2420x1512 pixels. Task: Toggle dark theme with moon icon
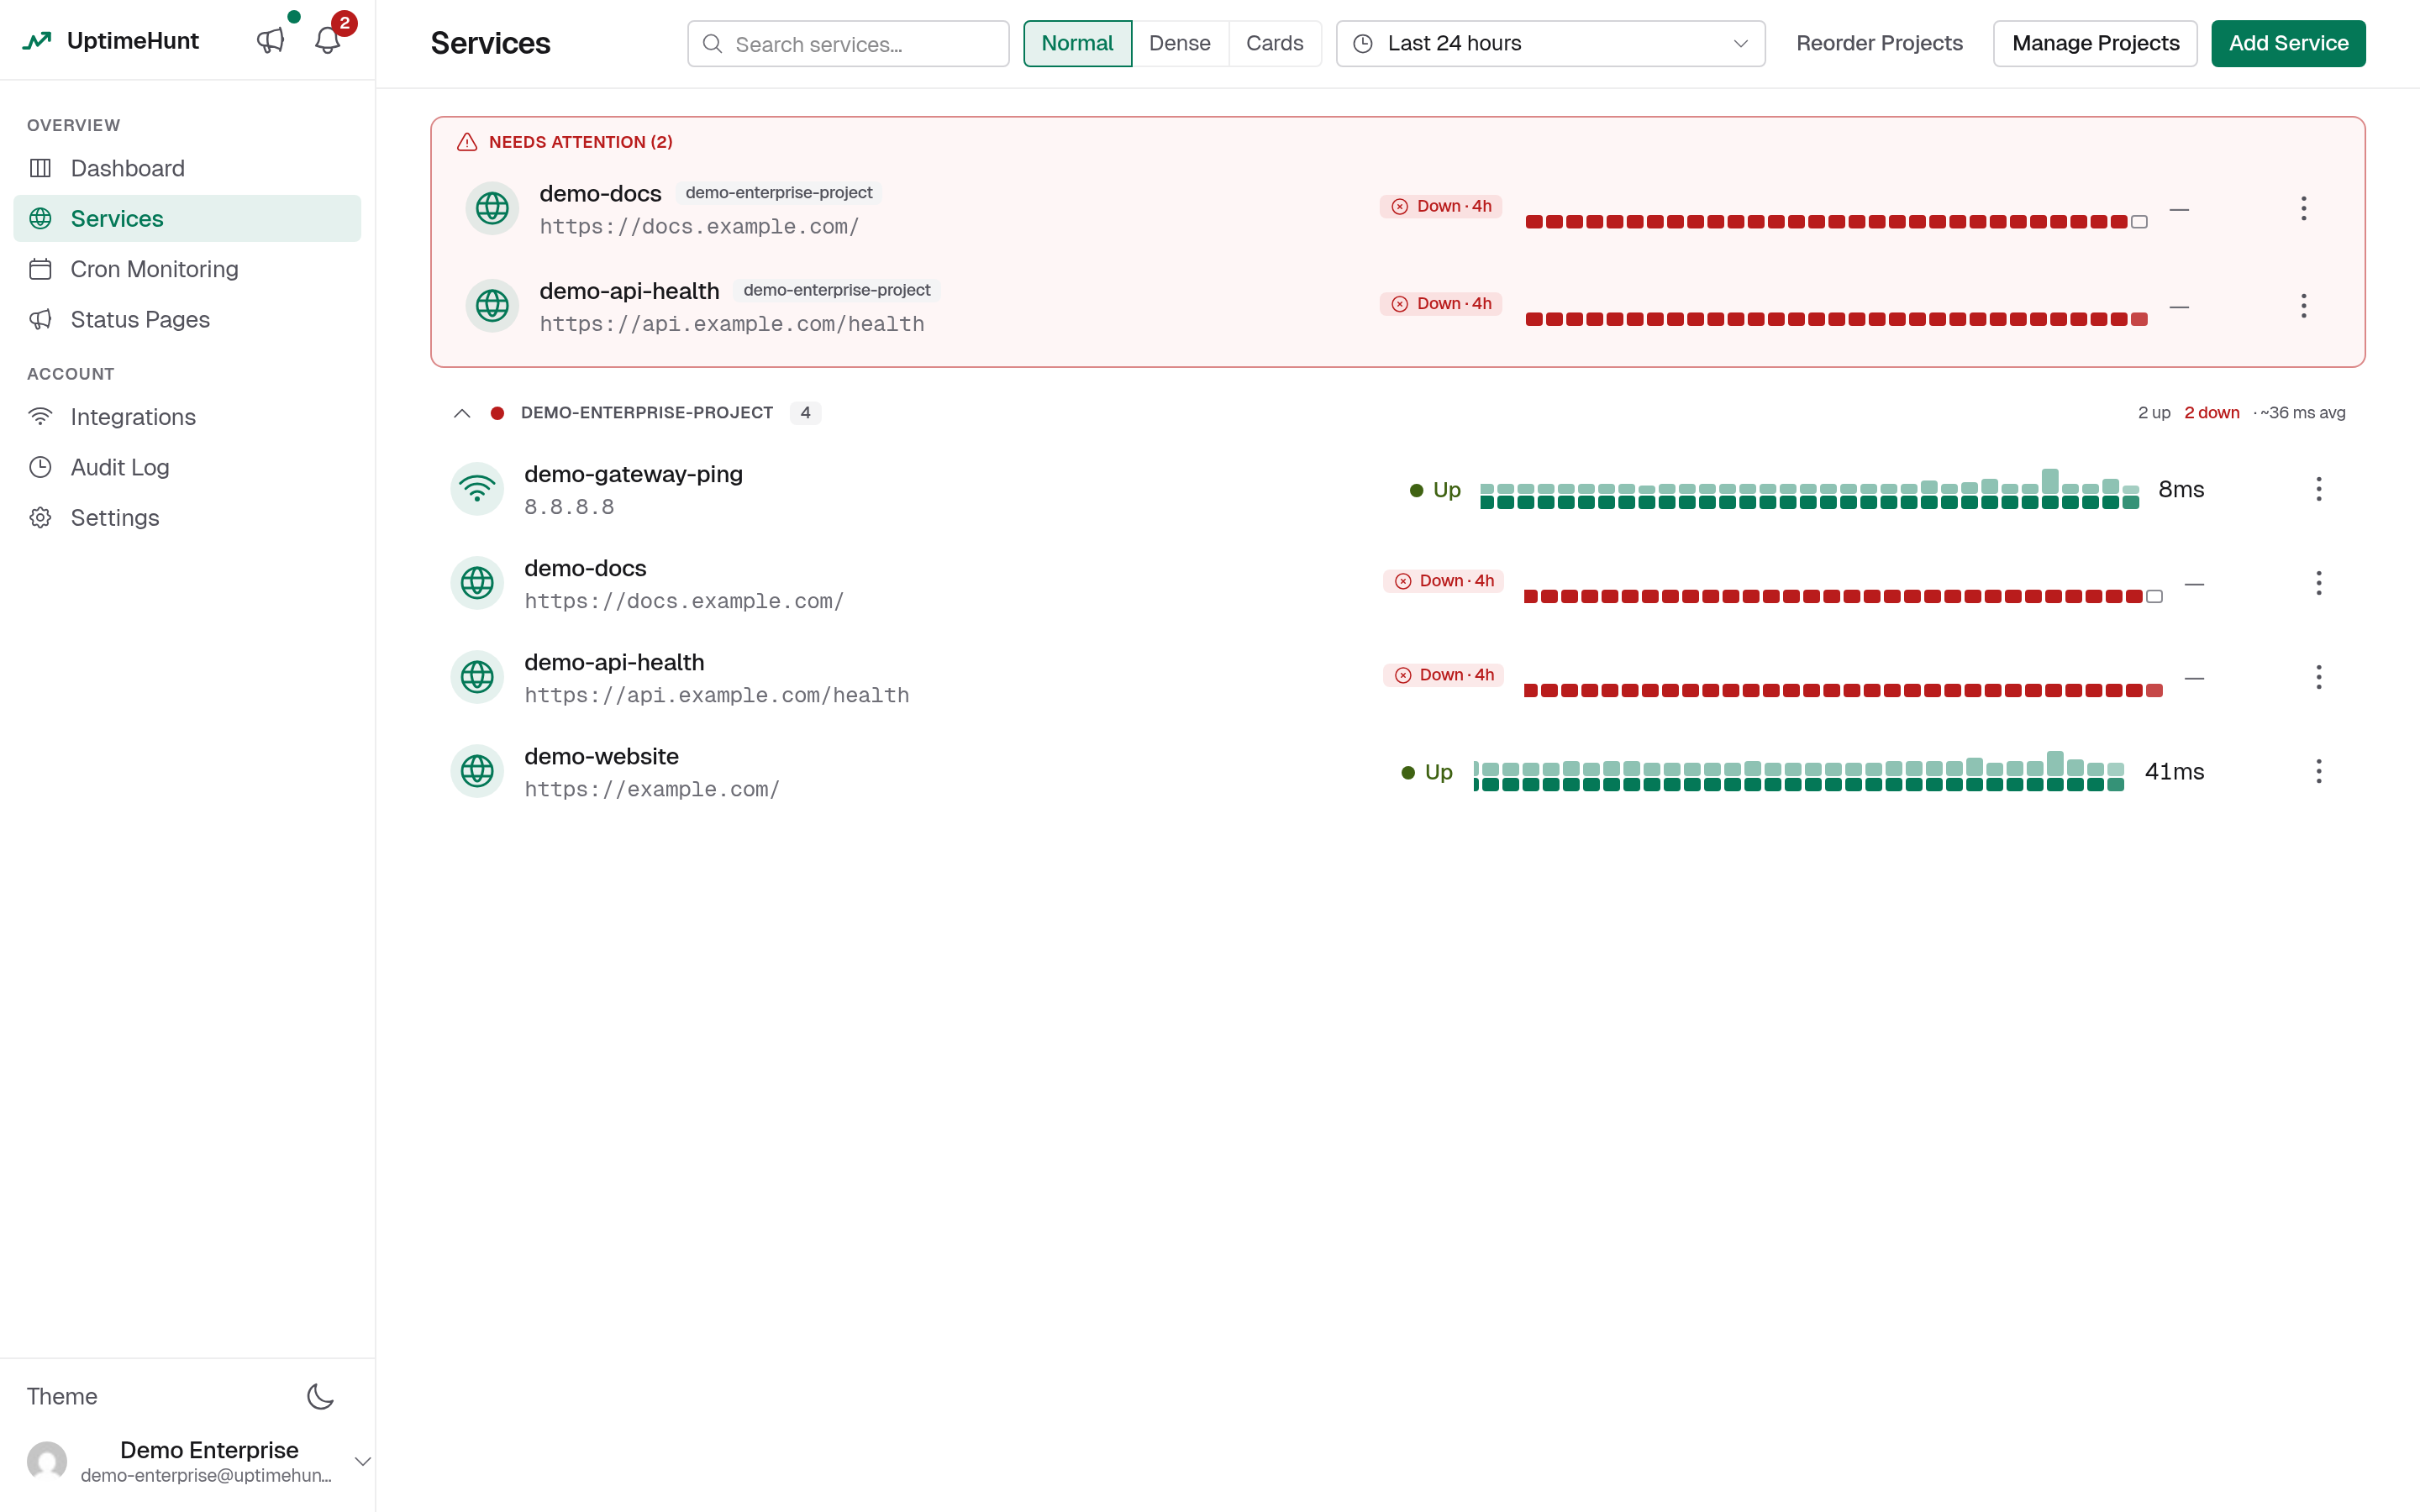coord(320,1396)
